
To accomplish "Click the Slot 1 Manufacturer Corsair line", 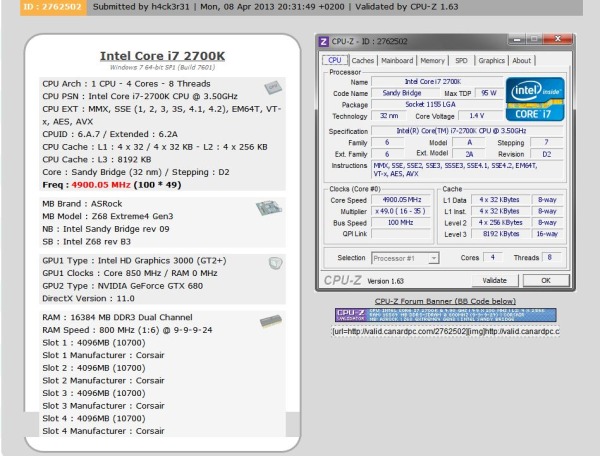I will pyautogui.click(x=103, y=355).
